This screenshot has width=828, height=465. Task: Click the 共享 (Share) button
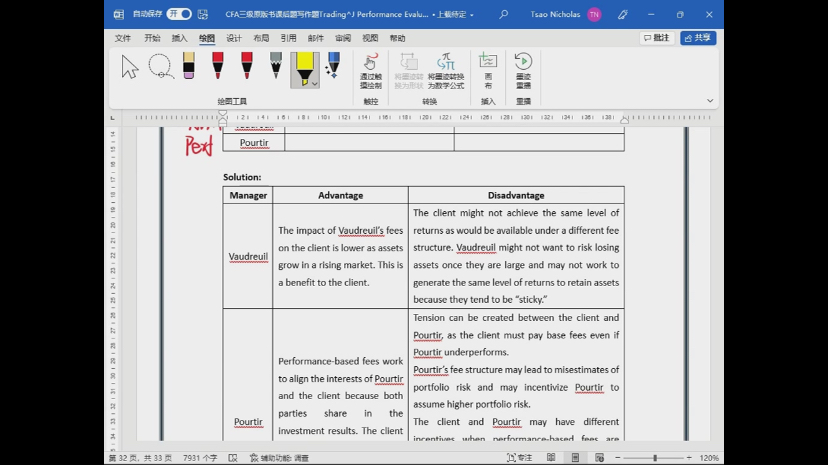tap(698, 38)
